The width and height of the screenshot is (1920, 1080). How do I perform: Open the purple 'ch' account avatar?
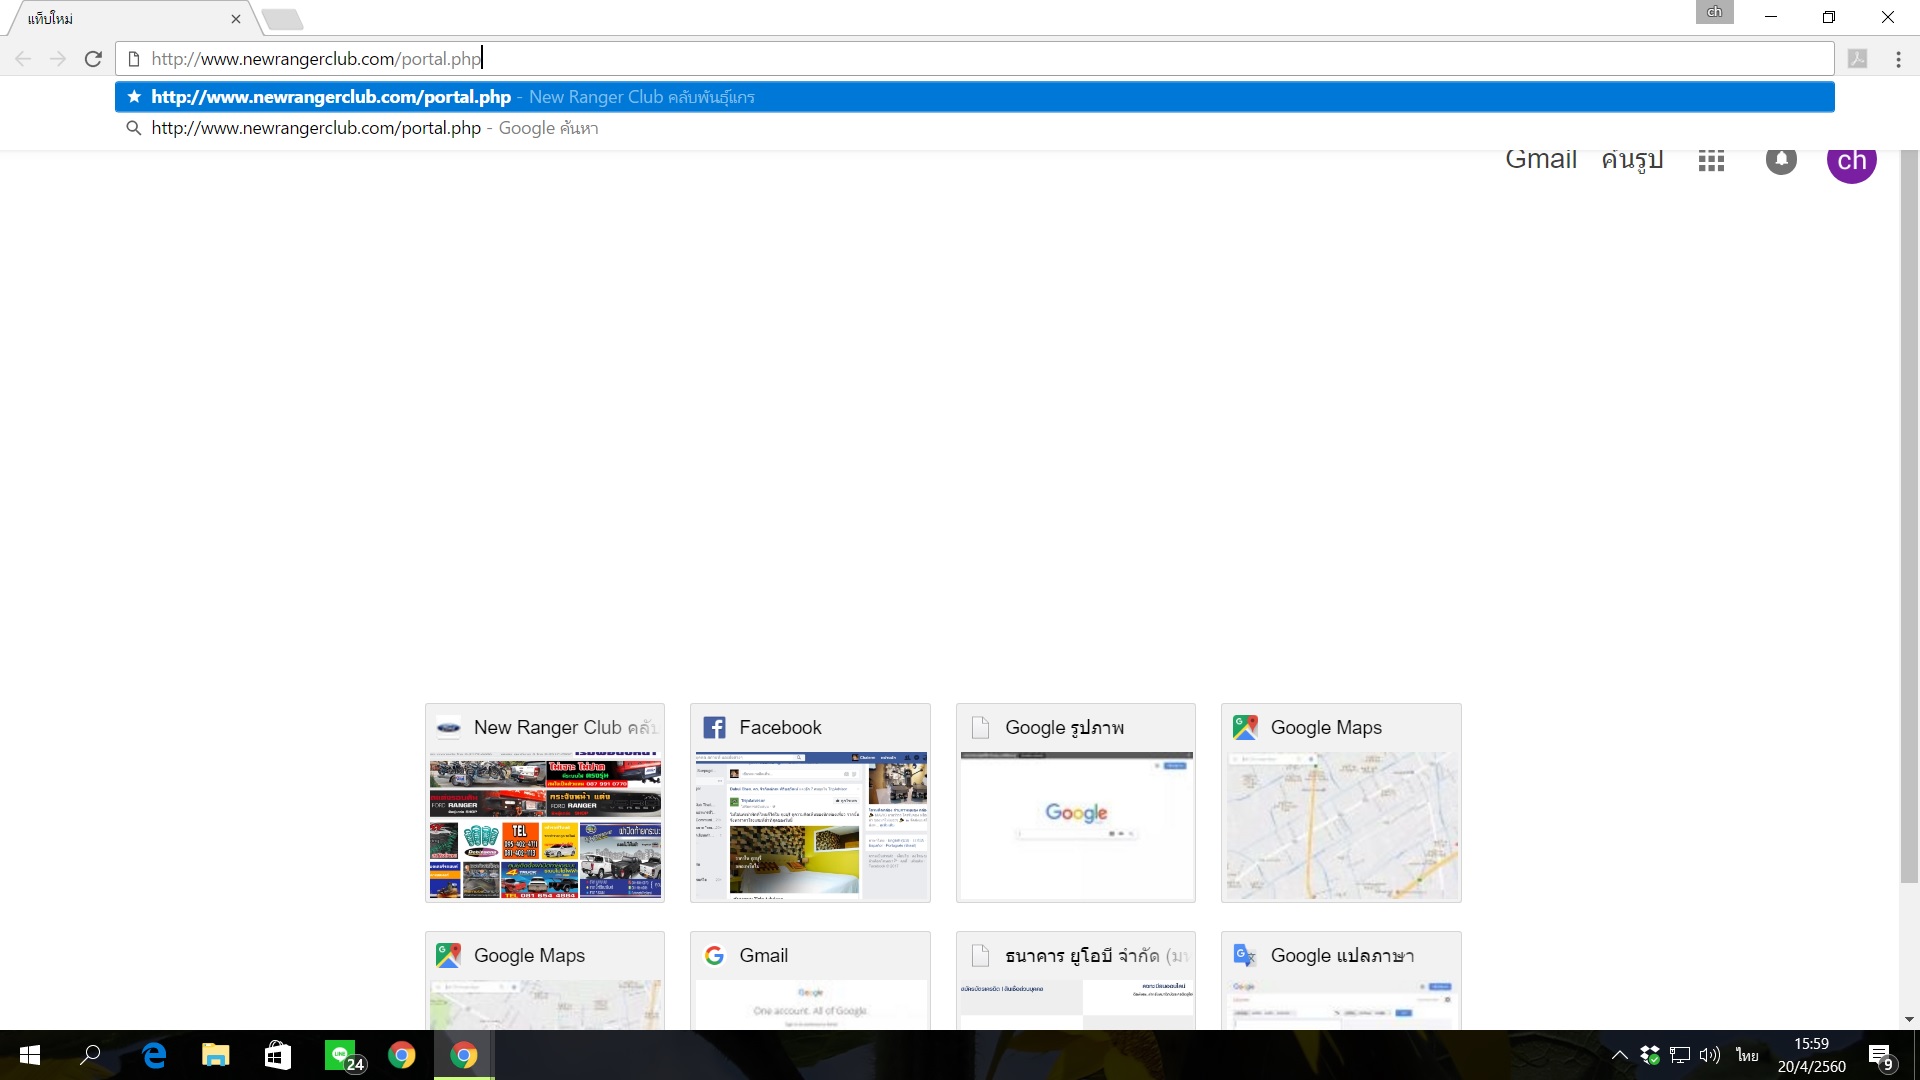pyautogui.click(x=1851, y=162)
